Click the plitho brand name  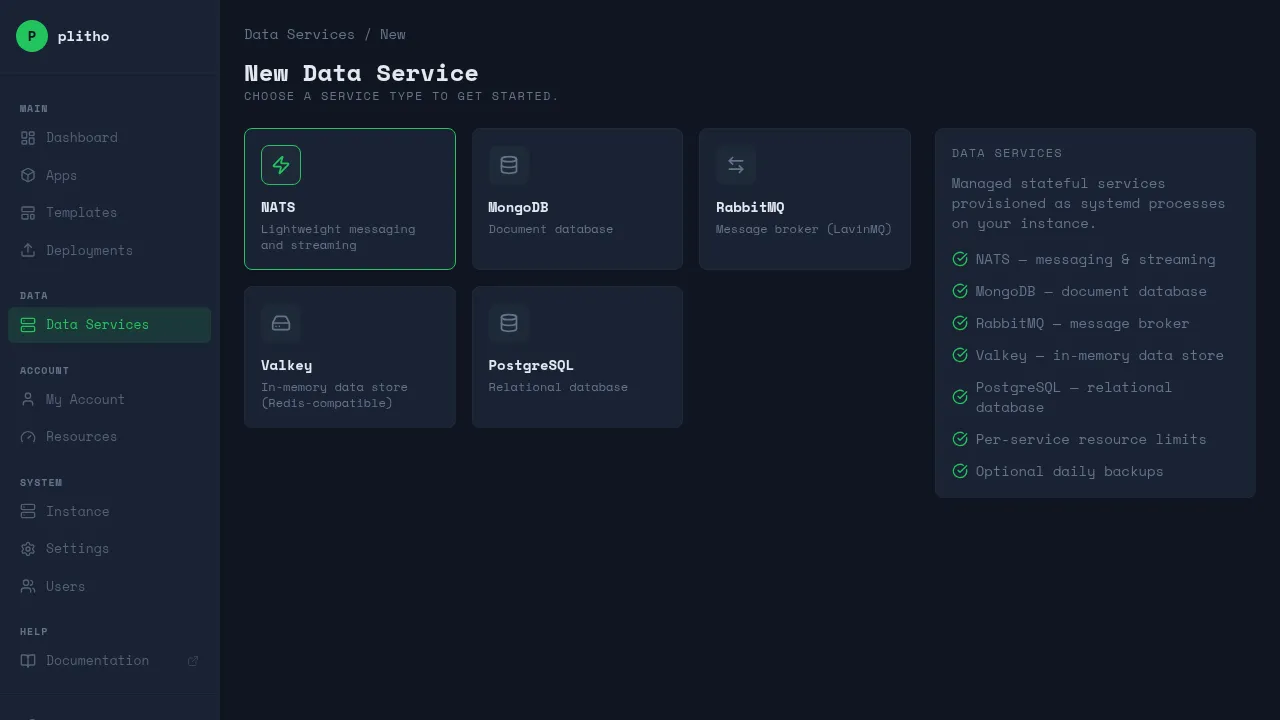coord(84,36)
